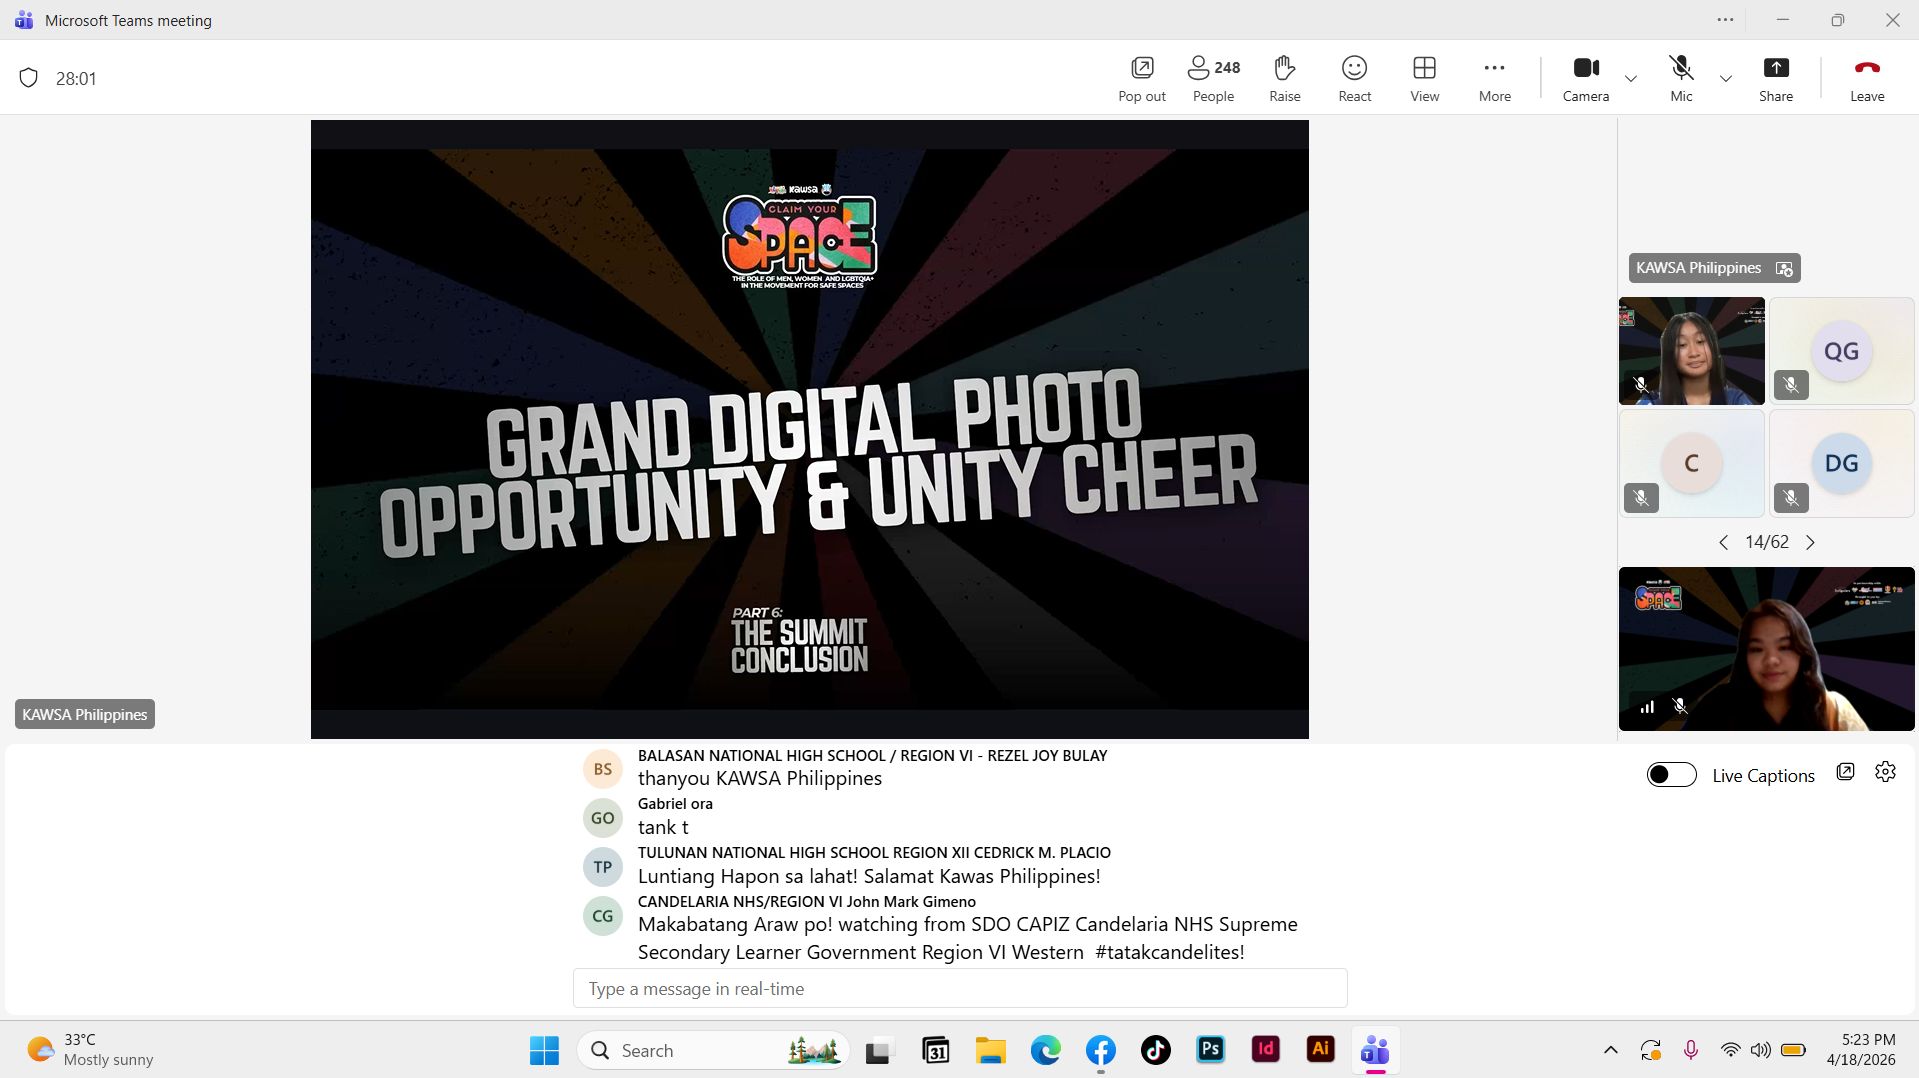The width and height of the screenshot is (1919, 1078).
Task: Click your self-view video tile
Action: point(1767,649)
